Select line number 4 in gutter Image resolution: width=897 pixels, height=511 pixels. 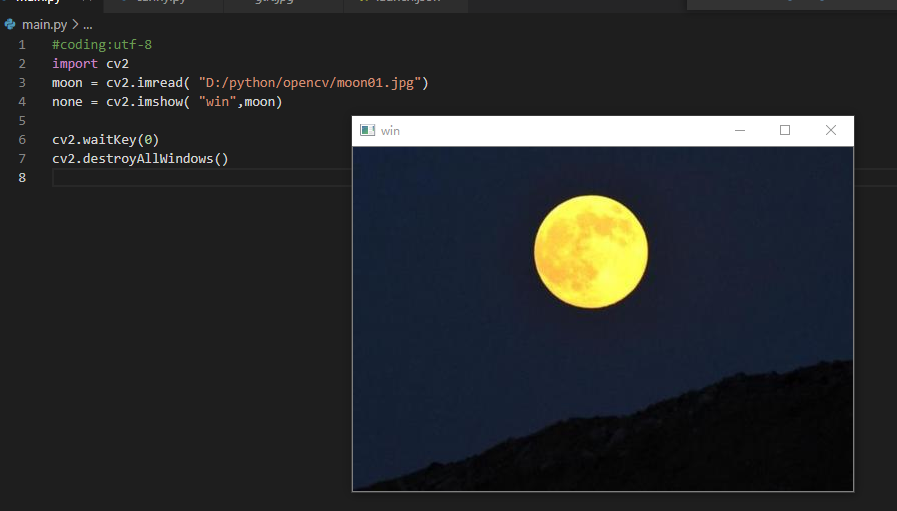(22, 102)
